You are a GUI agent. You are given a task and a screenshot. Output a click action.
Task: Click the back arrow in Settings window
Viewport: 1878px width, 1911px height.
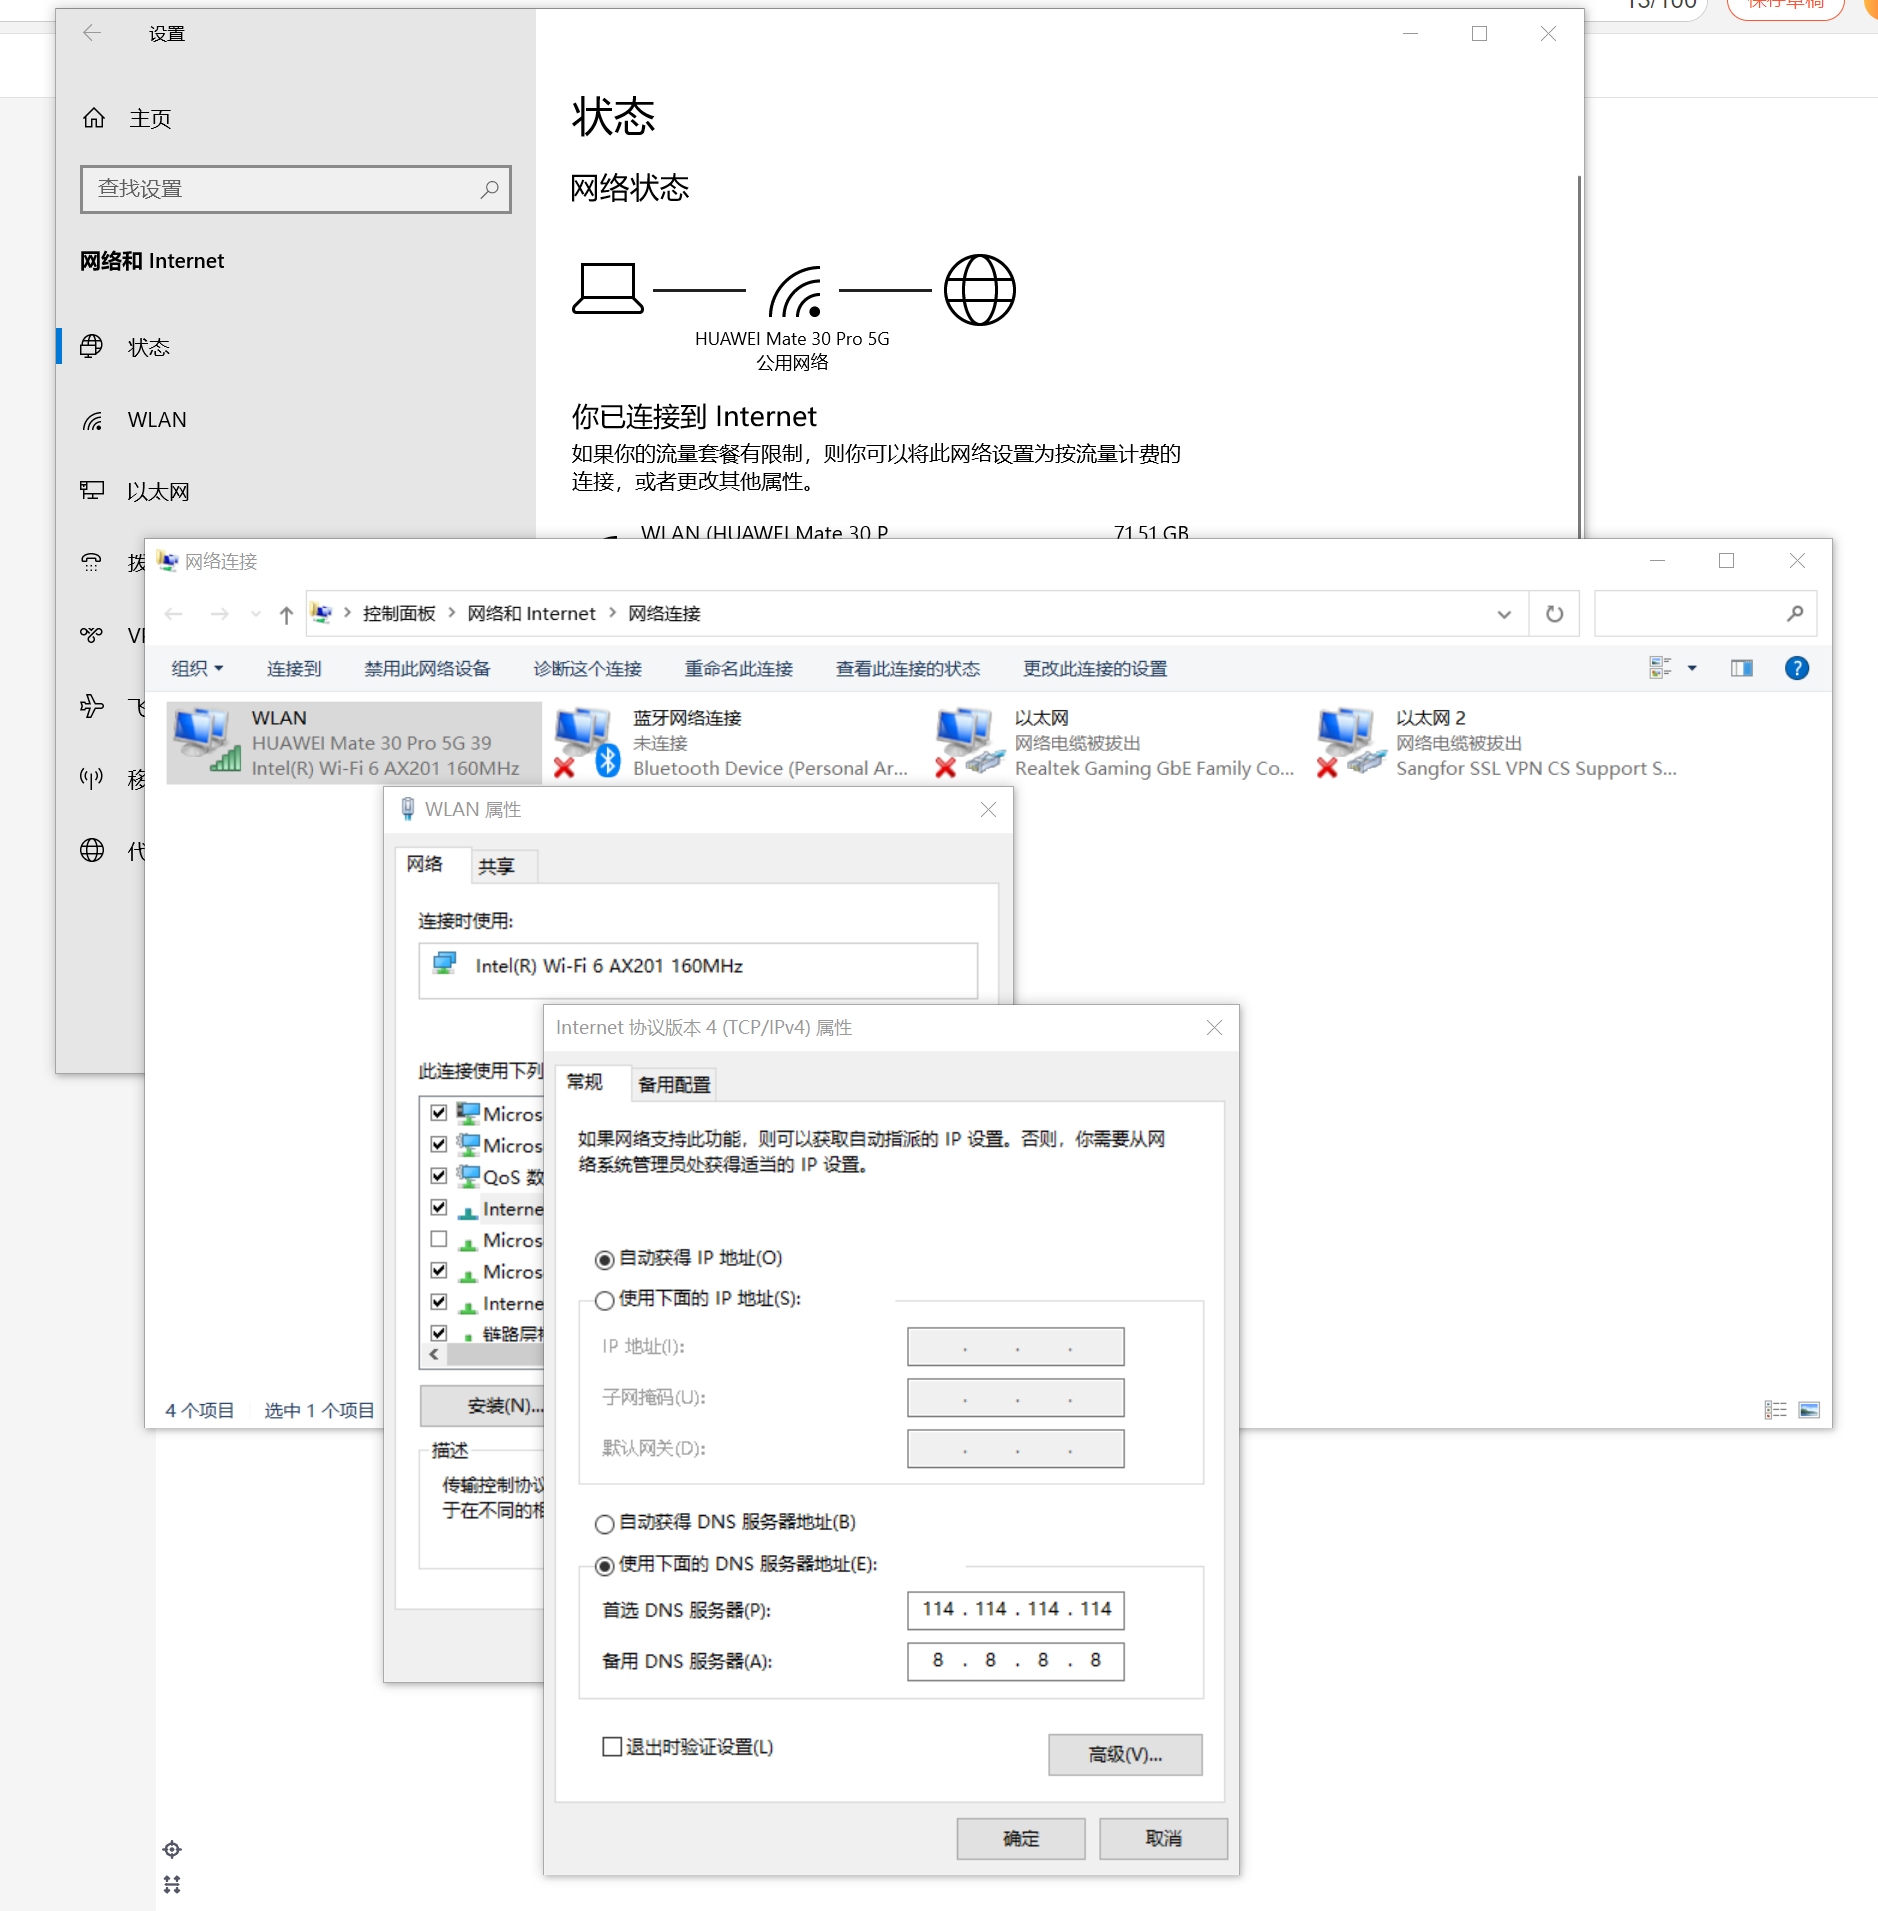[x=92, y=34]
